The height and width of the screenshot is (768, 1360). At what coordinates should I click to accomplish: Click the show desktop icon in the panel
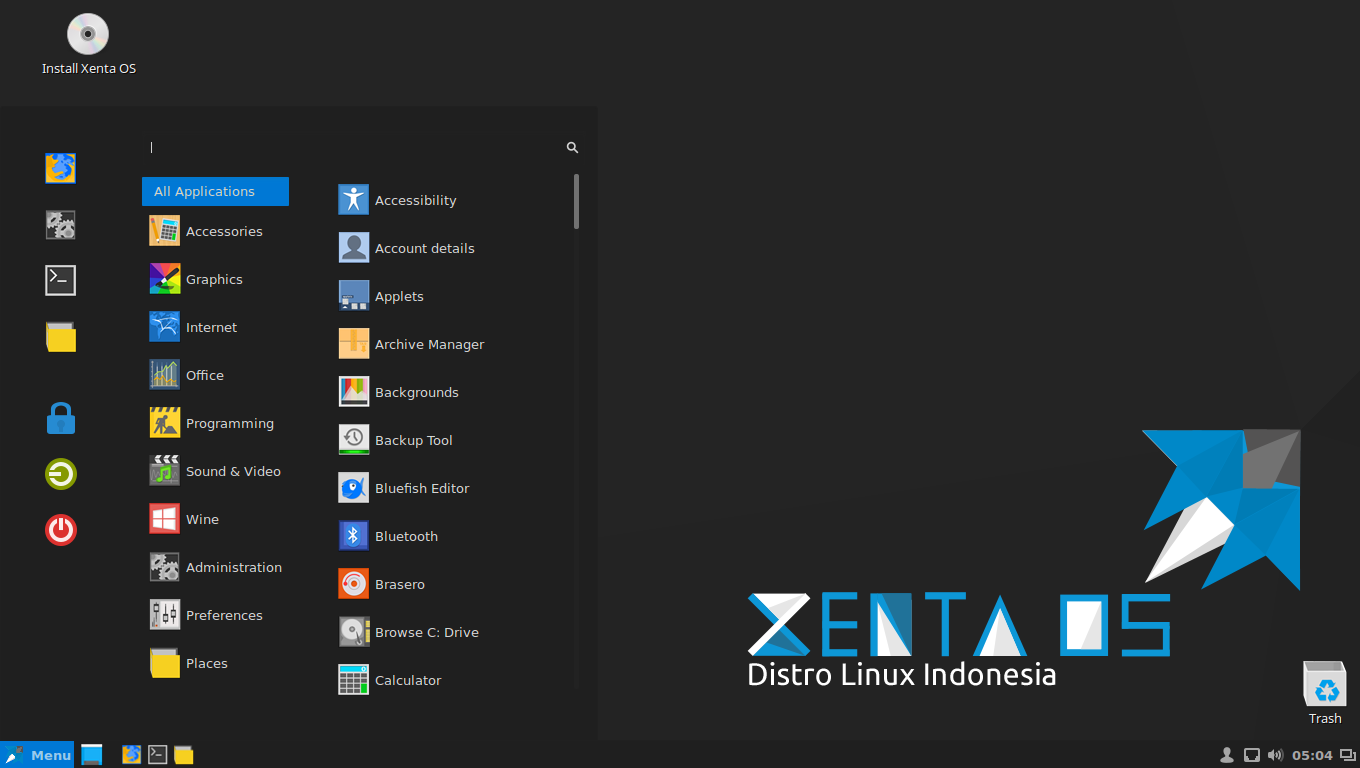pyautogui.click(x=92, y=755)
